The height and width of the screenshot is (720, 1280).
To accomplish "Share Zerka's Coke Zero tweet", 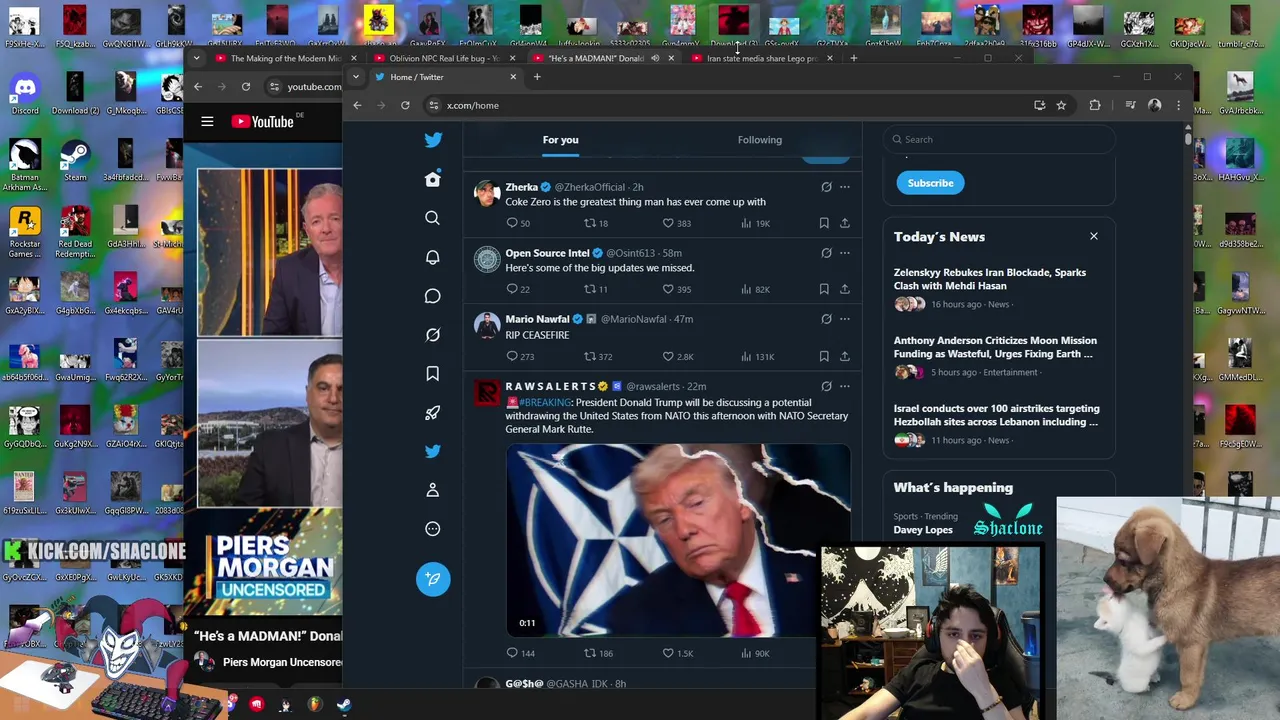I will point(844,223).
